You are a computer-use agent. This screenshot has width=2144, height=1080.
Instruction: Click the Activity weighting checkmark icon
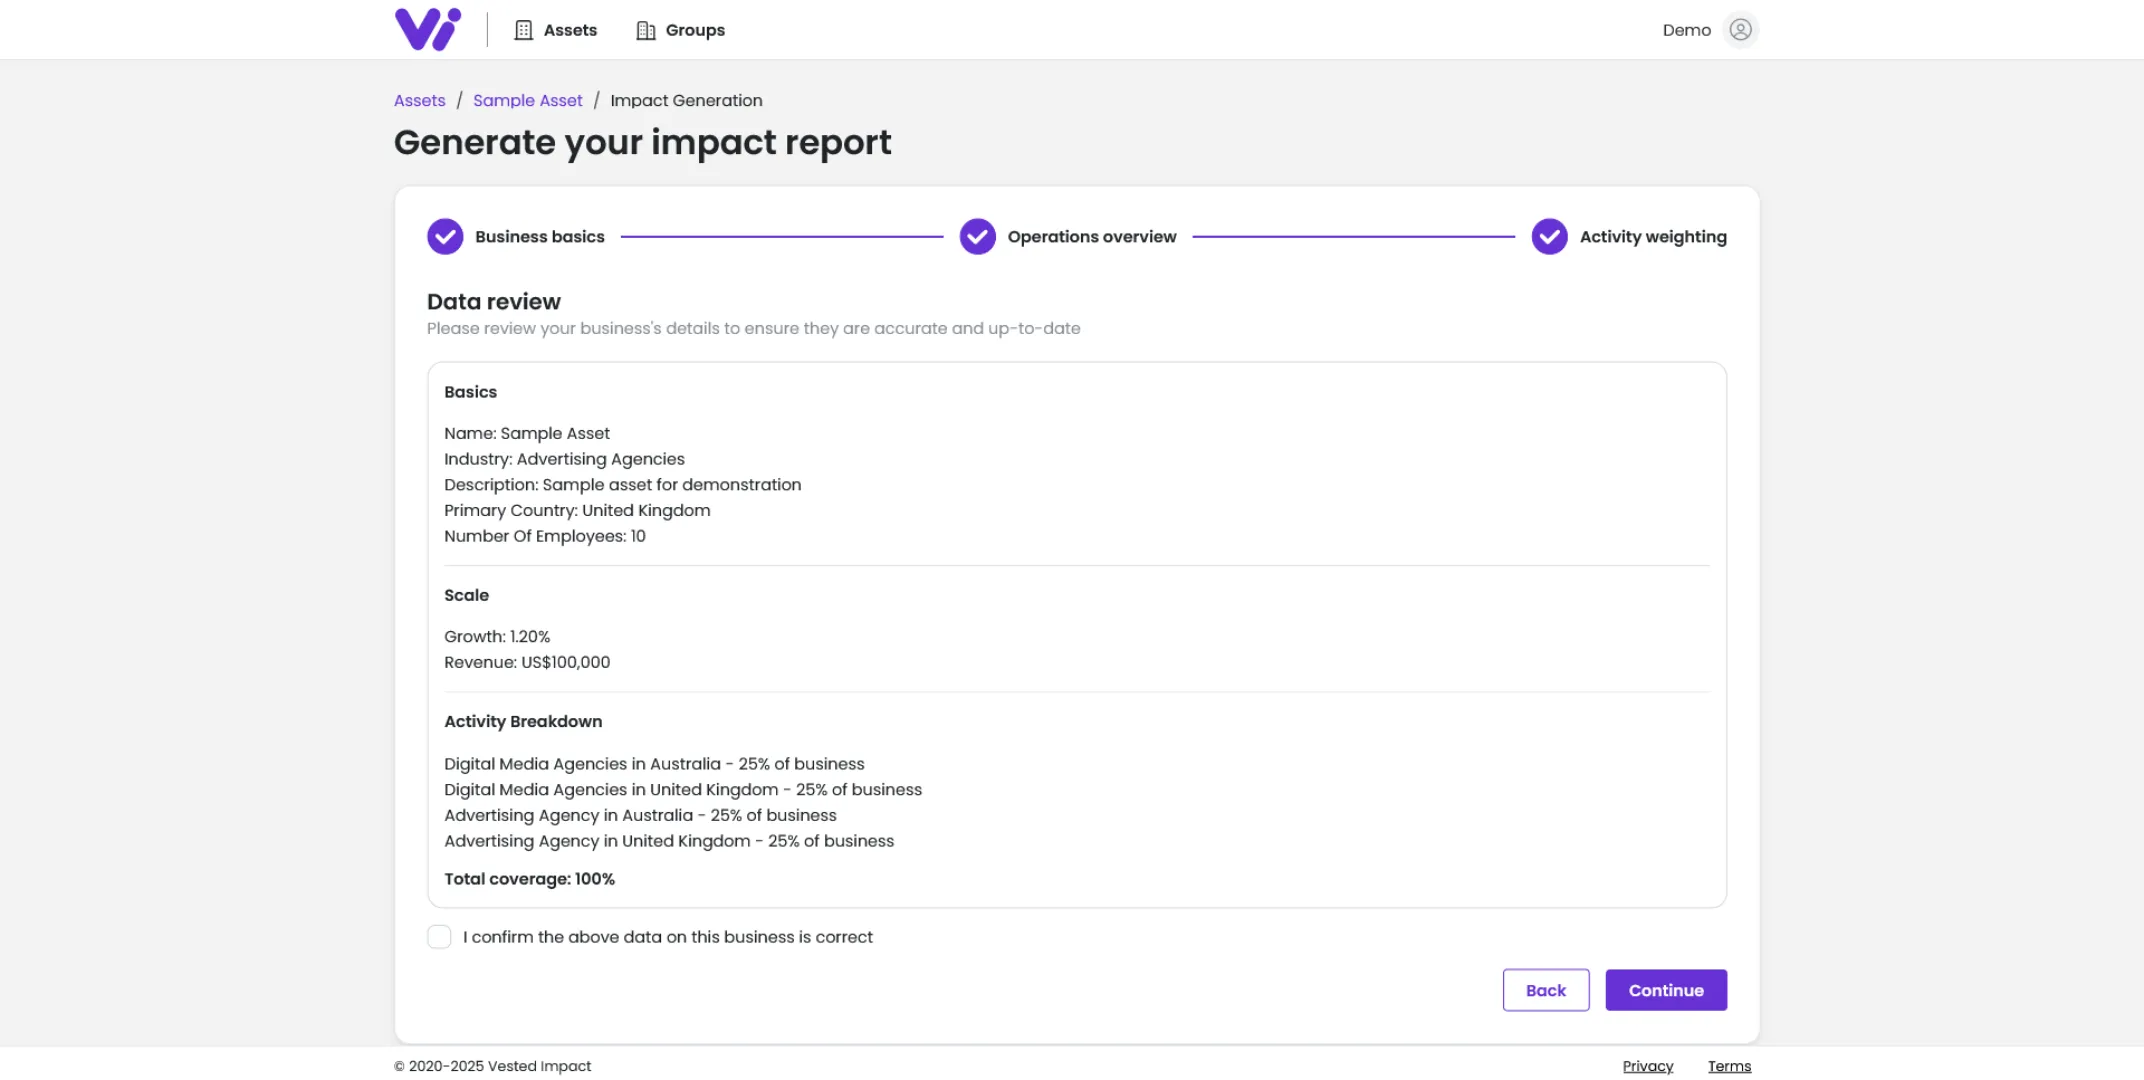(x=1549, y=236)
